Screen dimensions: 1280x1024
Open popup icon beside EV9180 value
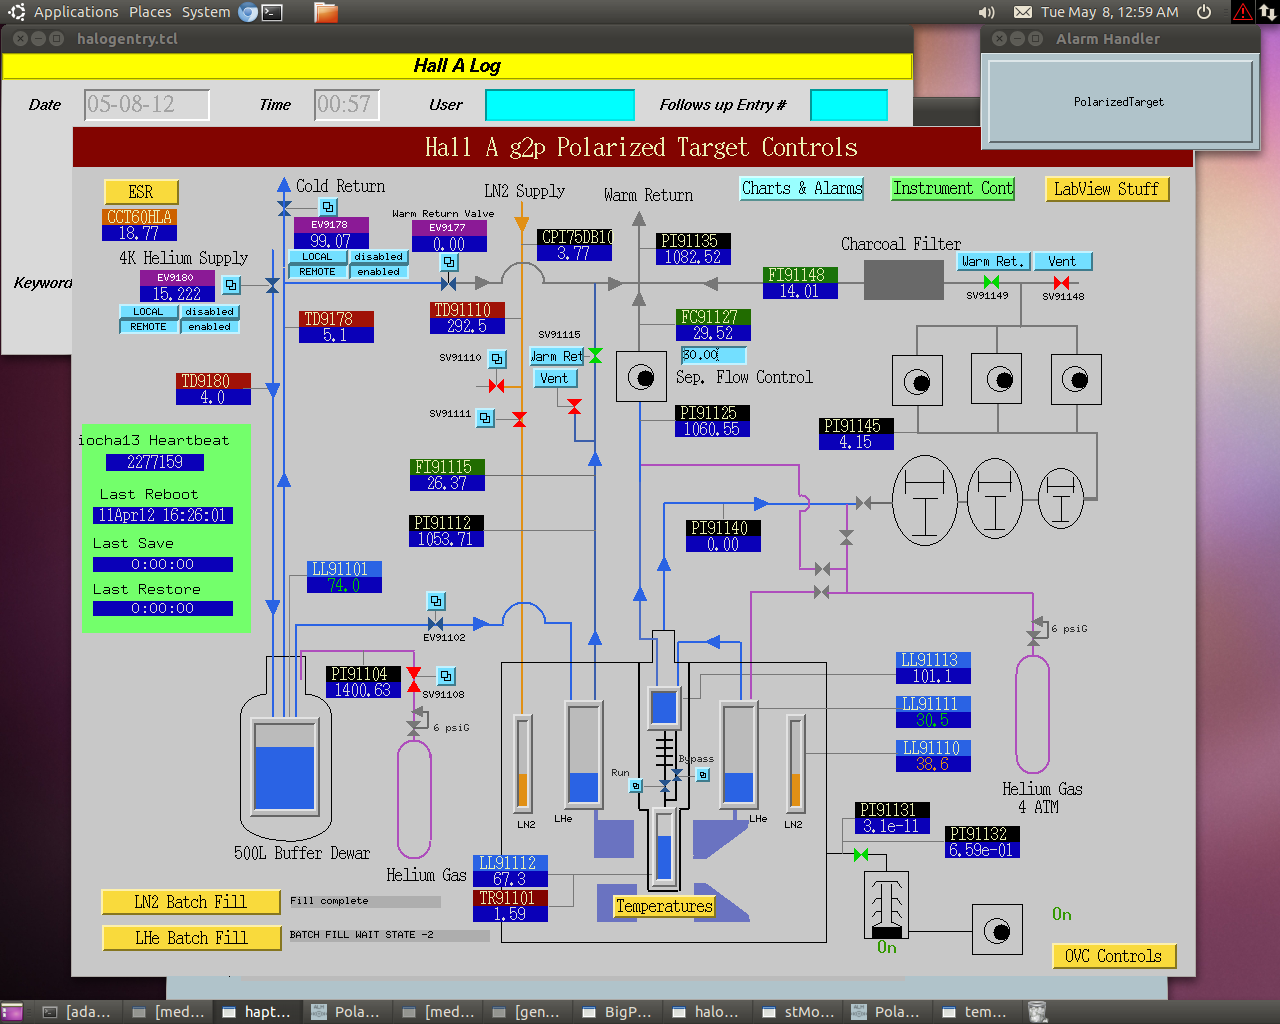coord(231,285)
